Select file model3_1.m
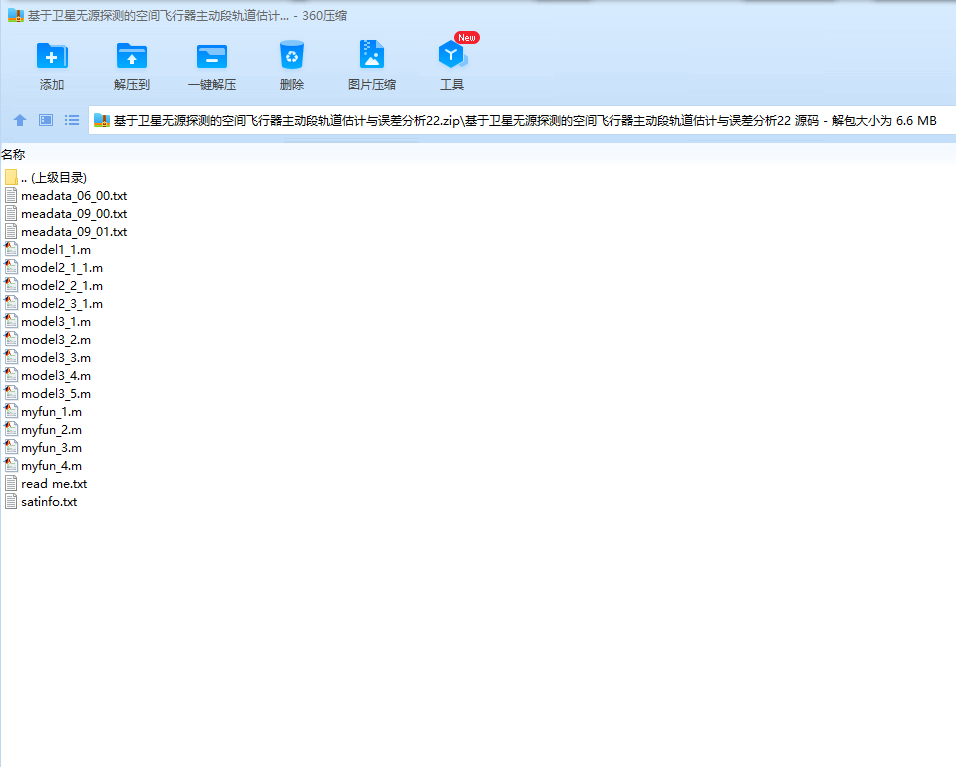 (x=48, y=321)
